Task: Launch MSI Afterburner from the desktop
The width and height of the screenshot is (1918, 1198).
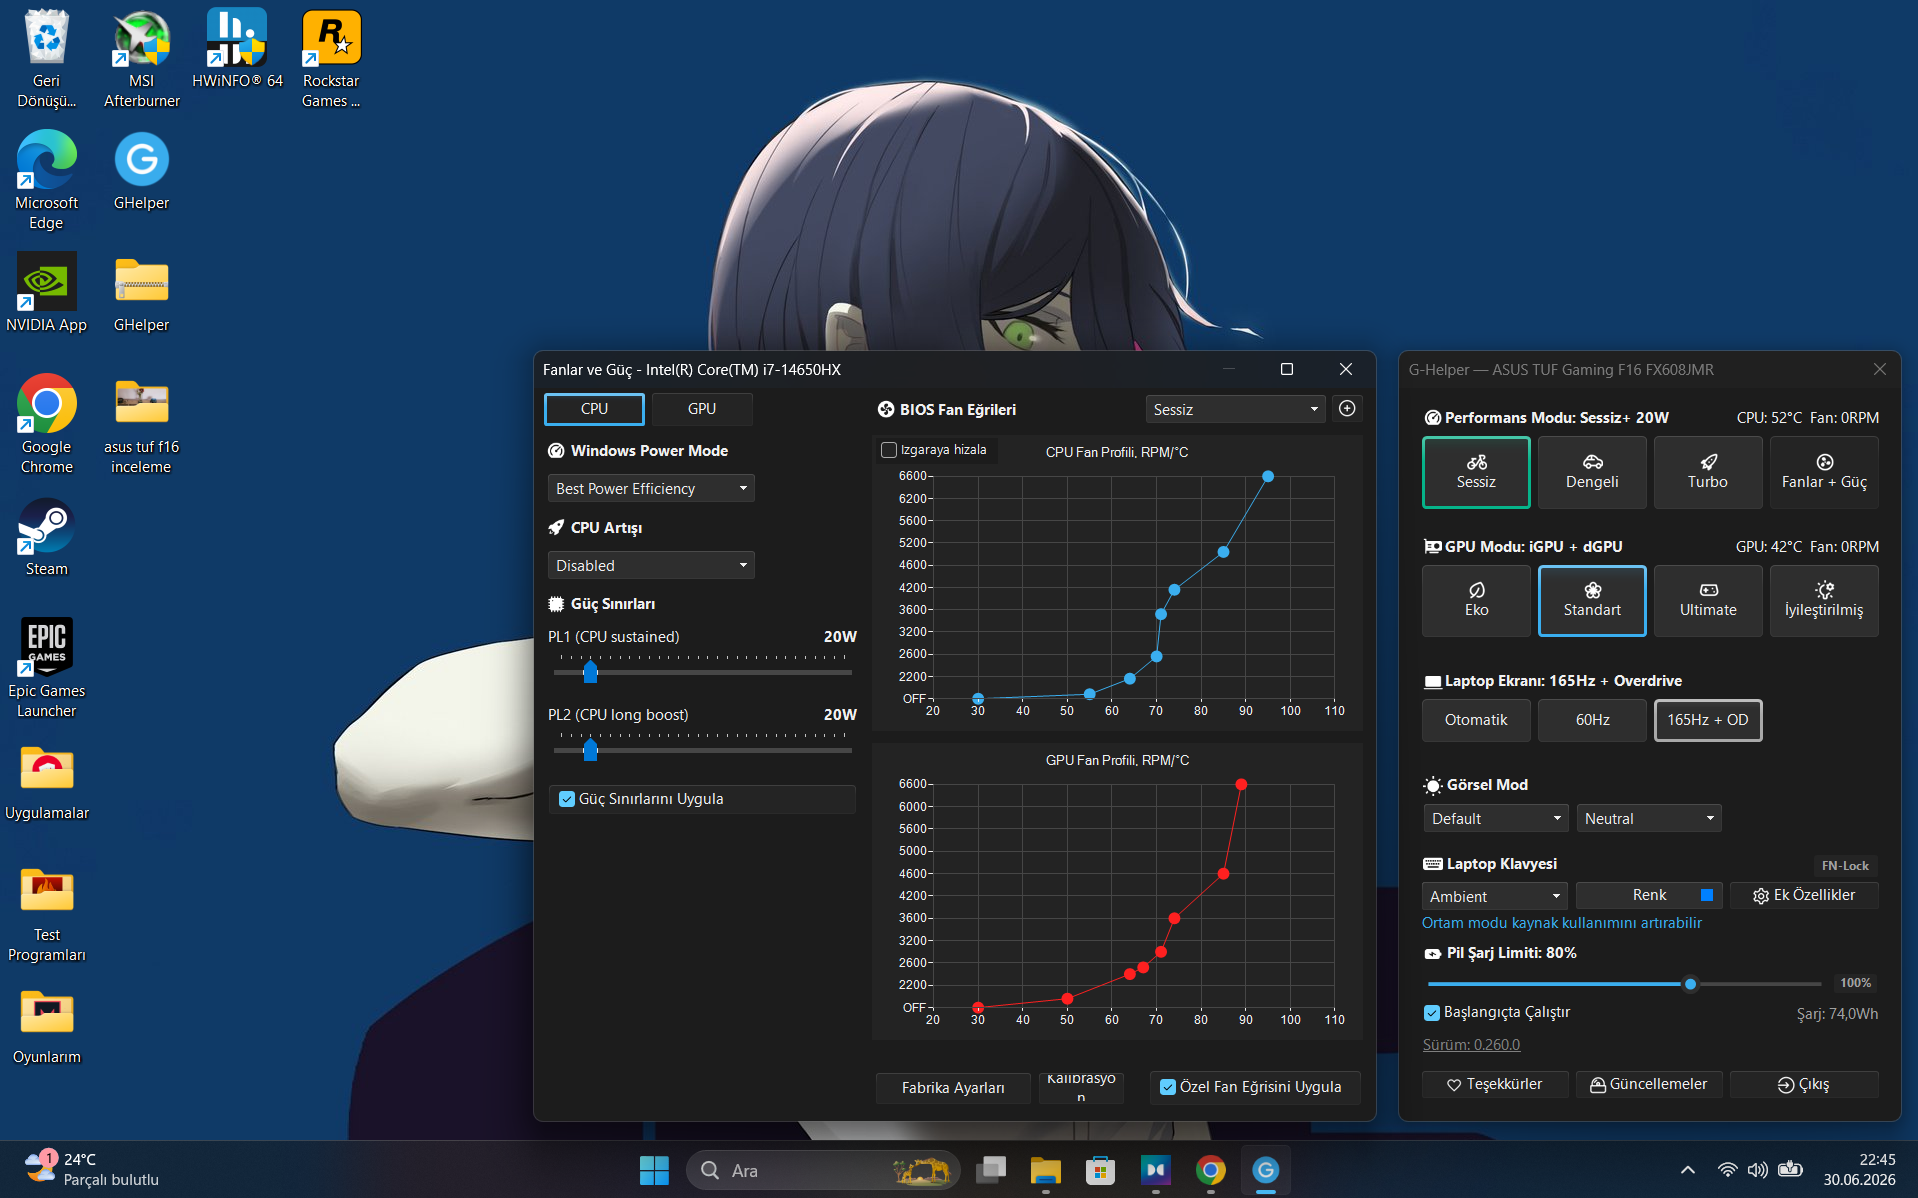Action: [142, 58]
